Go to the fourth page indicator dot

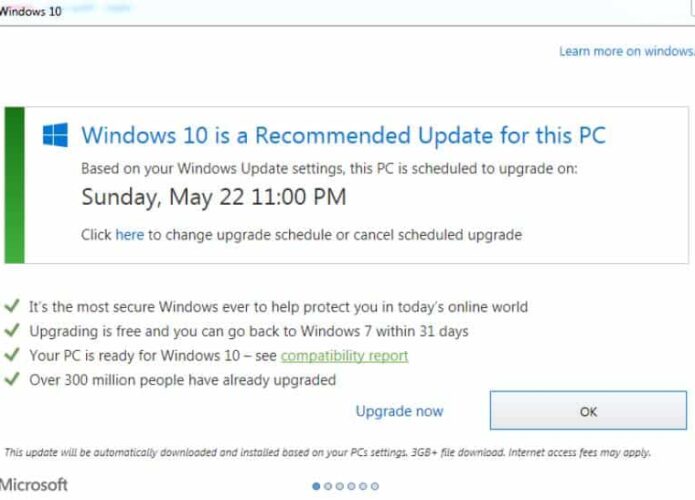351,486
